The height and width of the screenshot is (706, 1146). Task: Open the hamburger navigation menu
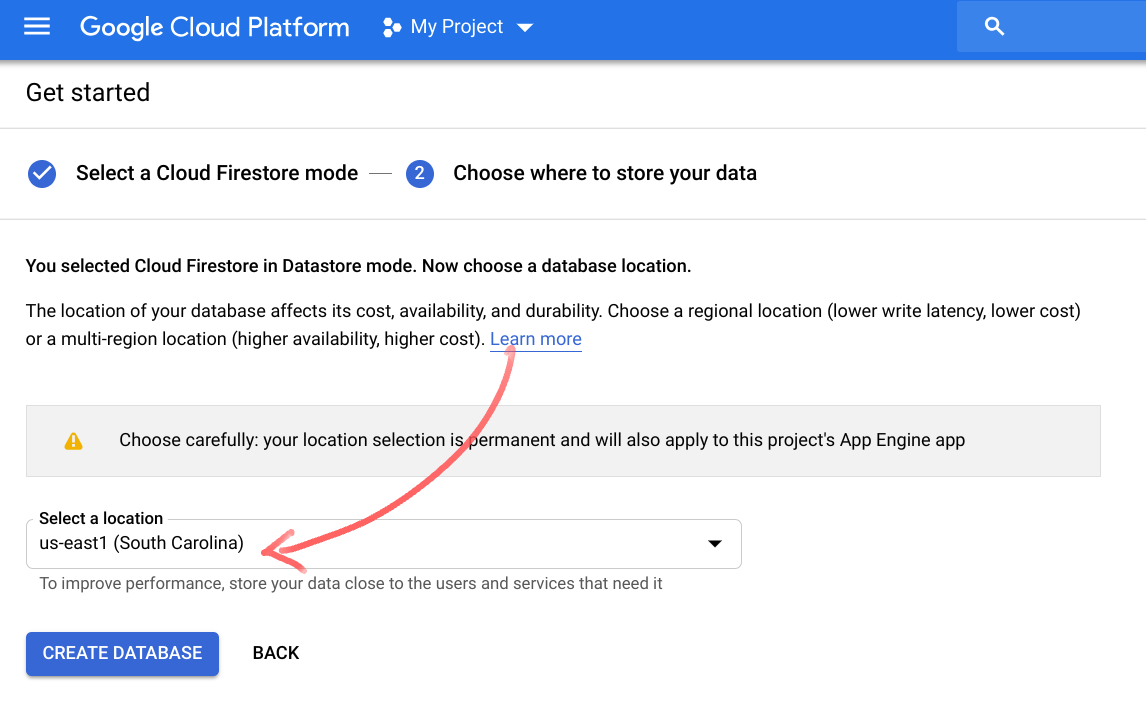coord(37,27)
